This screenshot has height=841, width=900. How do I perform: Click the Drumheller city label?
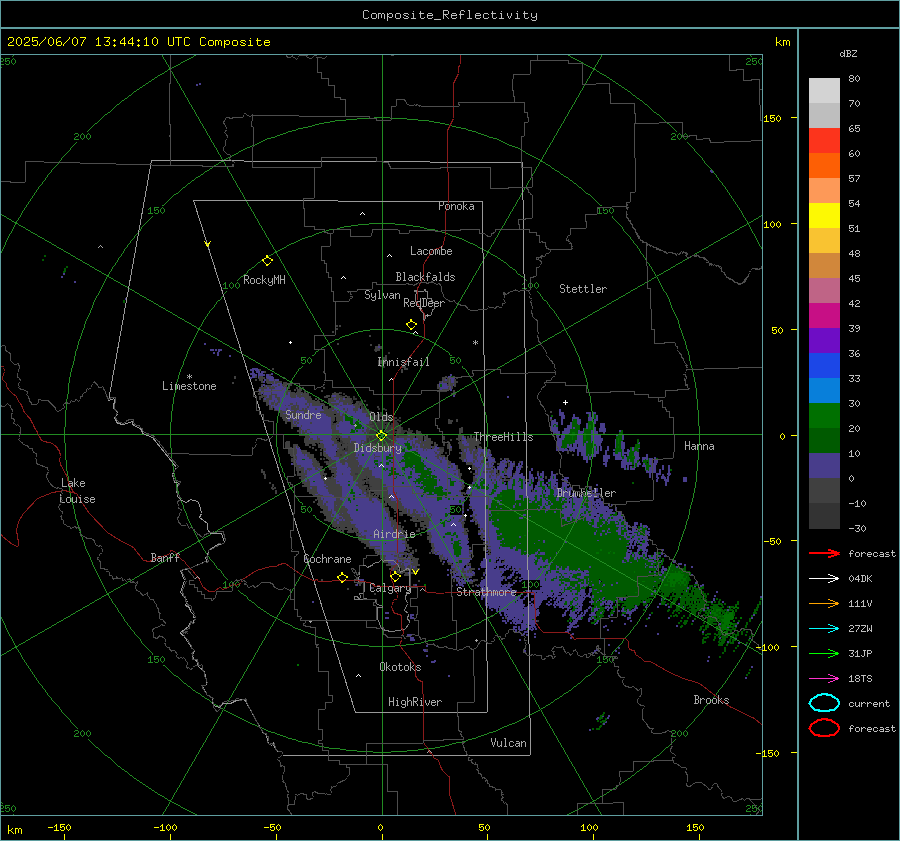tap(586, 493)
